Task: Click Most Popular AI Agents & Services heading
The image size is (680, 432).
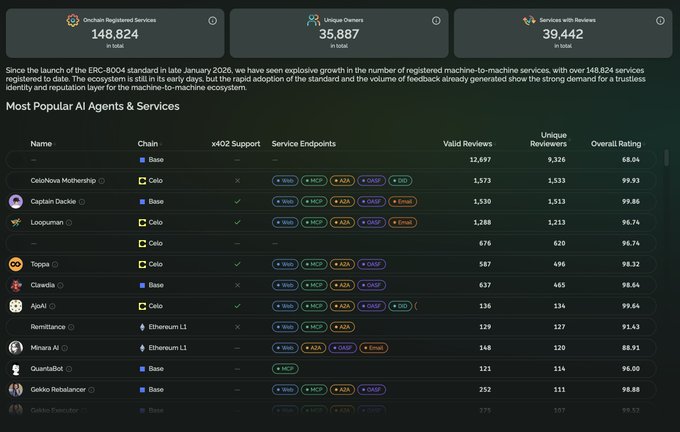Action: (x=92, y=106)
